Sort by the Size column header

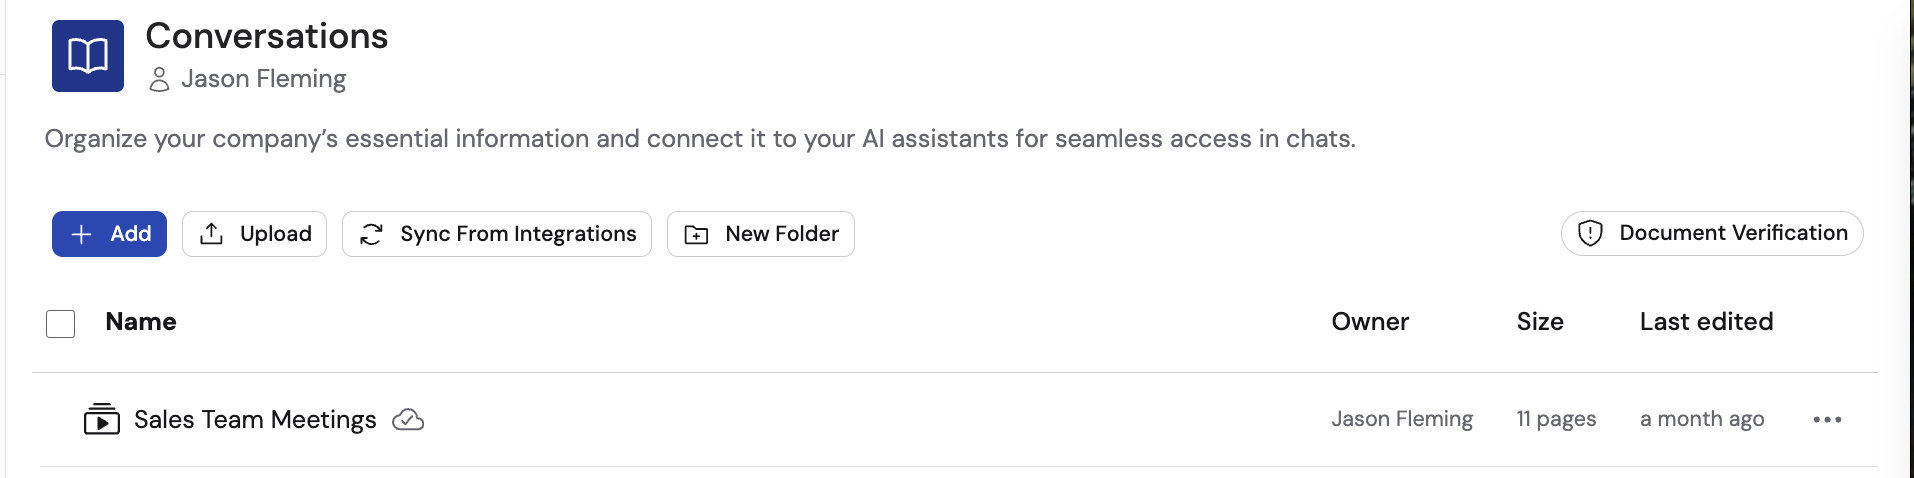click(1539, 322)
